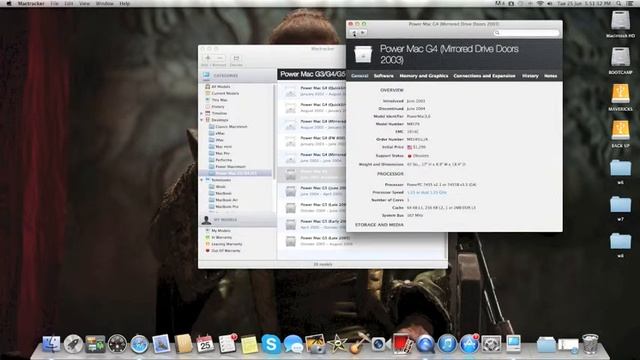Open Stickies notes from the dock
Image resolution: width=640 pixels, height=360 pixels.
pos(249,344)
